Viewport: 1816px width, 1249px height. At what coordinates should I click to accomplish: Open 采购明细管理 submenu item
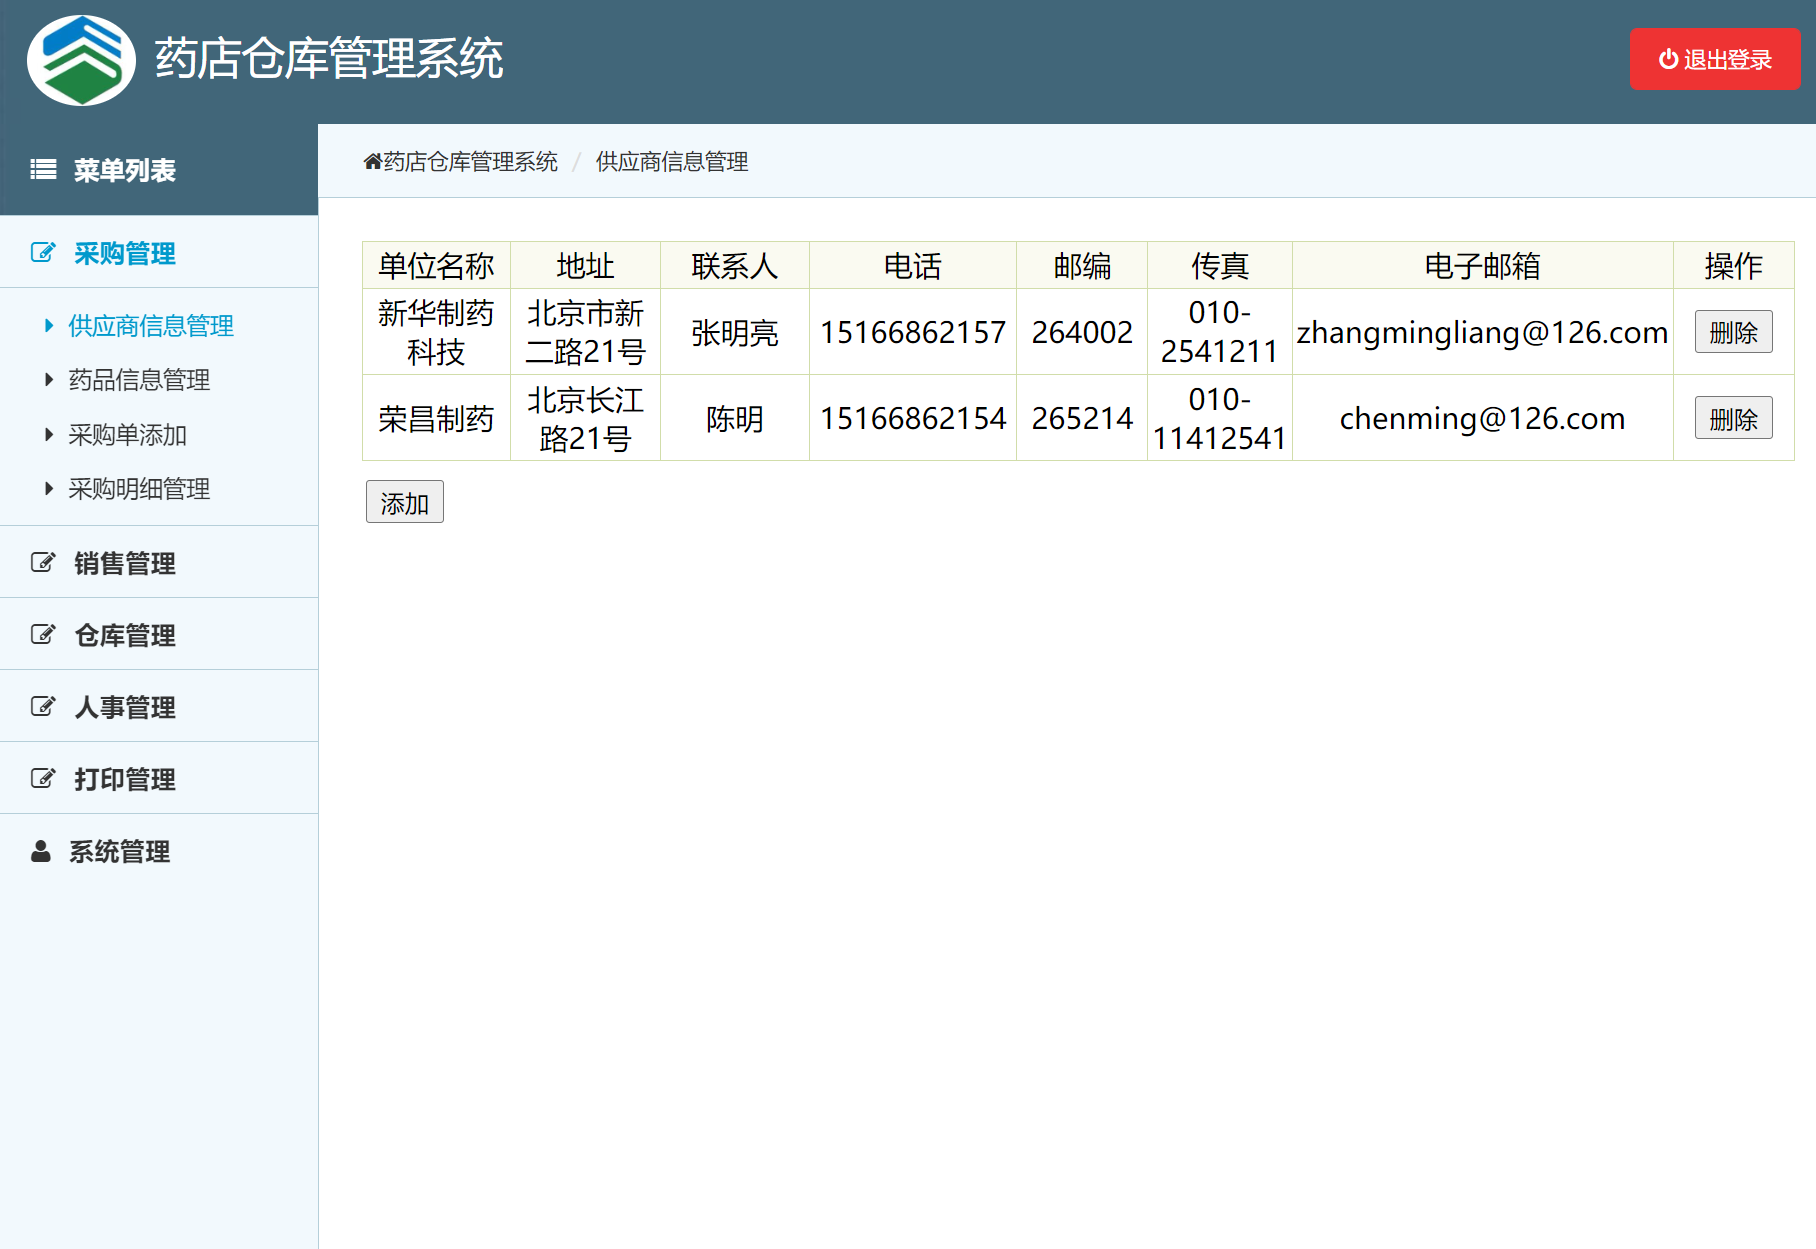click(x=139, y=489)
